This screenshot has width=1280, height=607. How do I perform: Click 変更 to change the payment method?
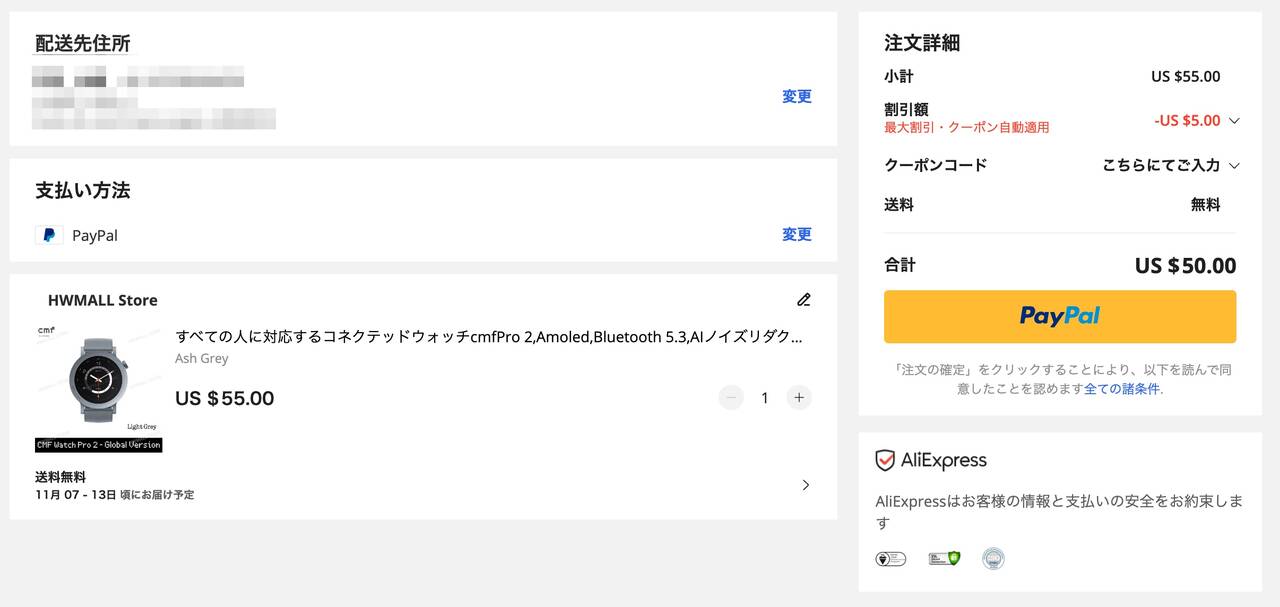(796, 235)
